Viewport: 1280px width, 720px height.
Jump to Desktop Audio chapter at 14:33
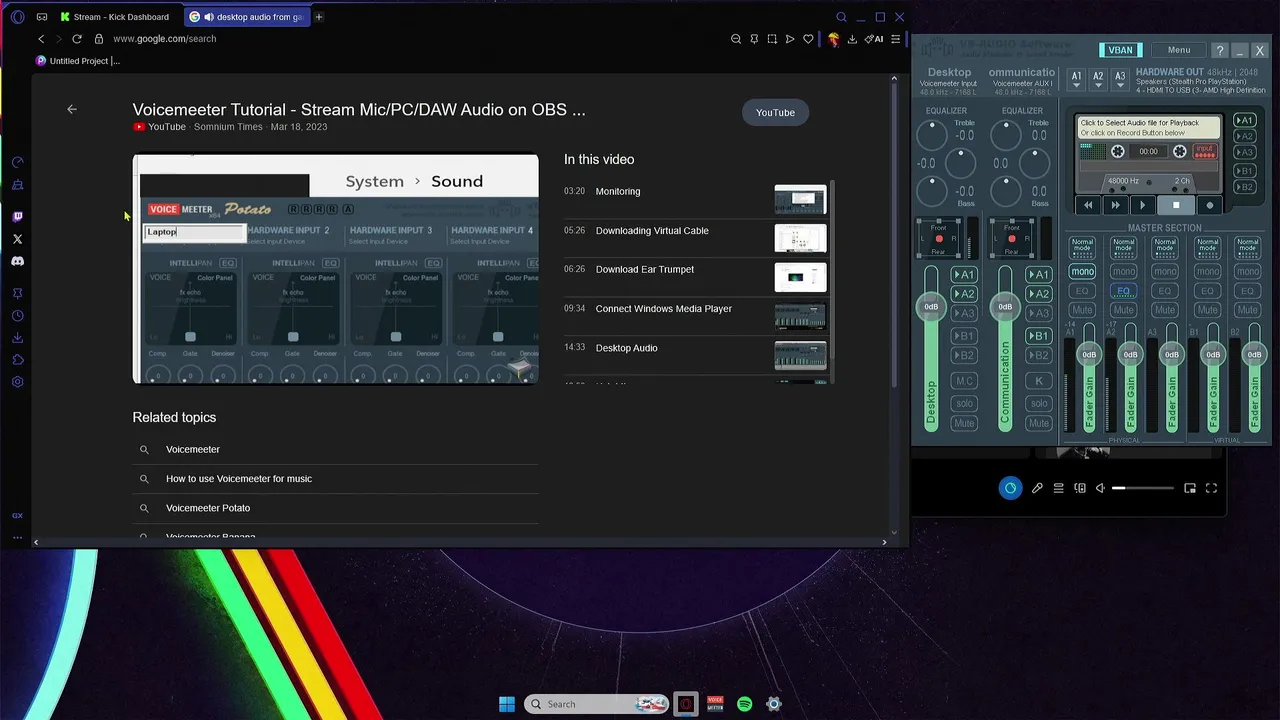(695, 356)
